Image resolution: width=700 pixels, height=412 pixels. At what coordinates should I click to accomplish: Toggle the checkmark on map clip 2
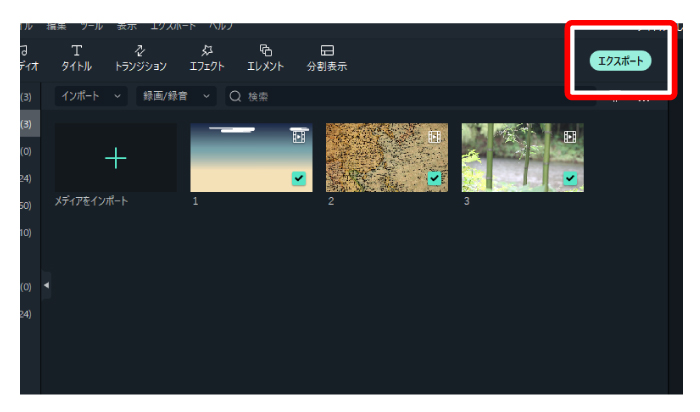(x=434, y=178)
